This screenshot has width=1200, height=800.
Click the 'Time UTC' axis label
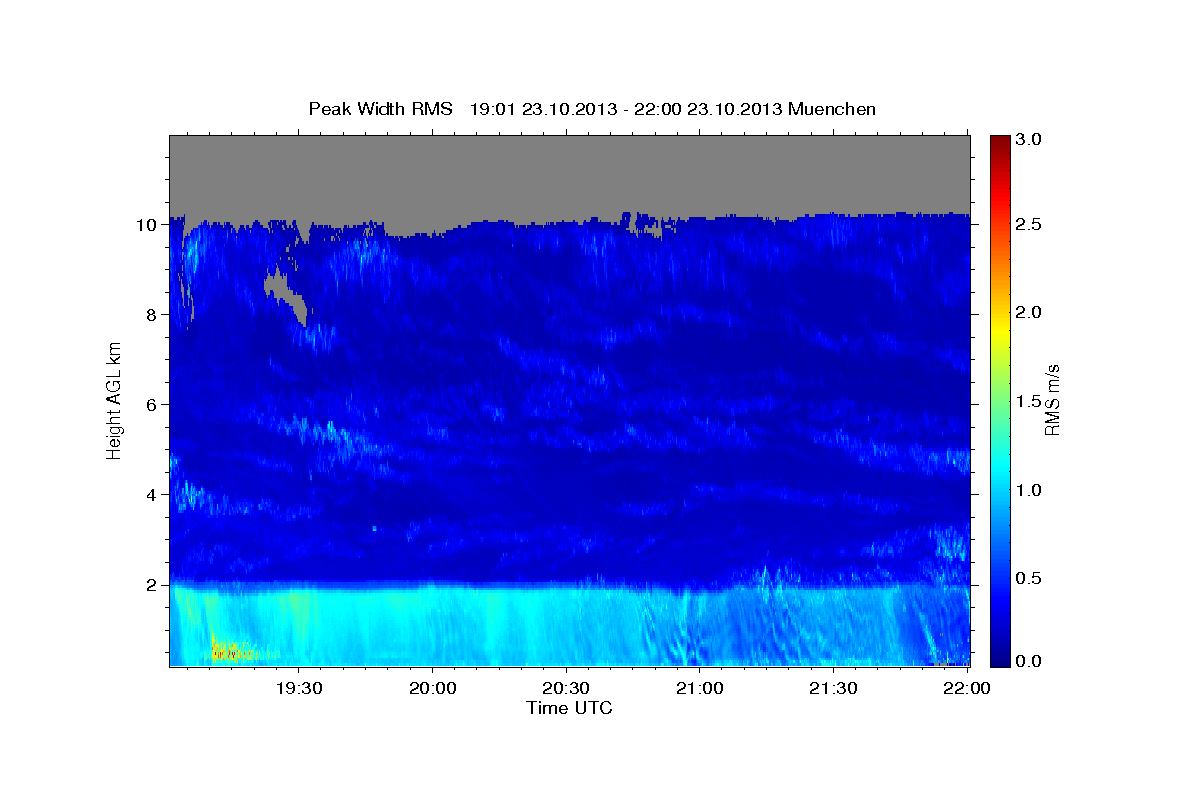click(x=569, y=708)
